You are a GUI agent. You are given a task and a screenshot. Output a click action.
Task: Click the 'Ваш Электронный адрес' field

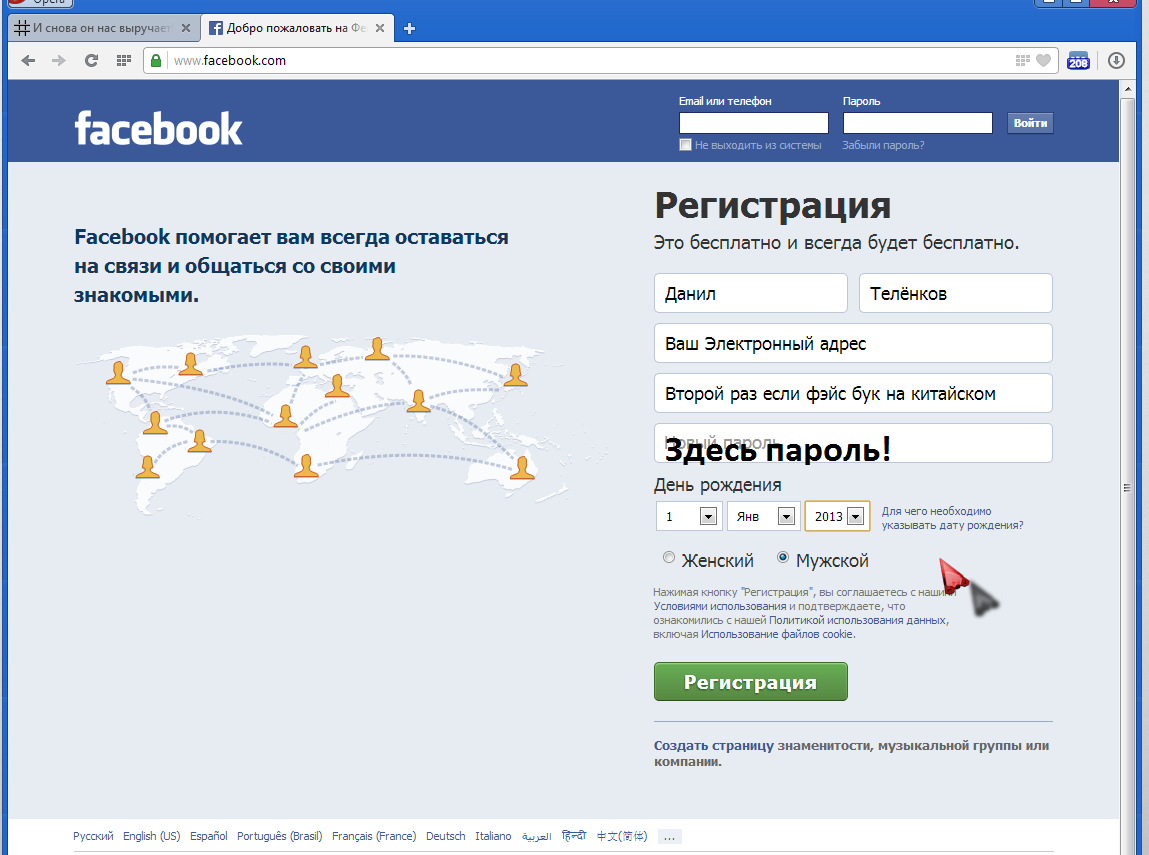pyautogui.click(x=853, y=343)
